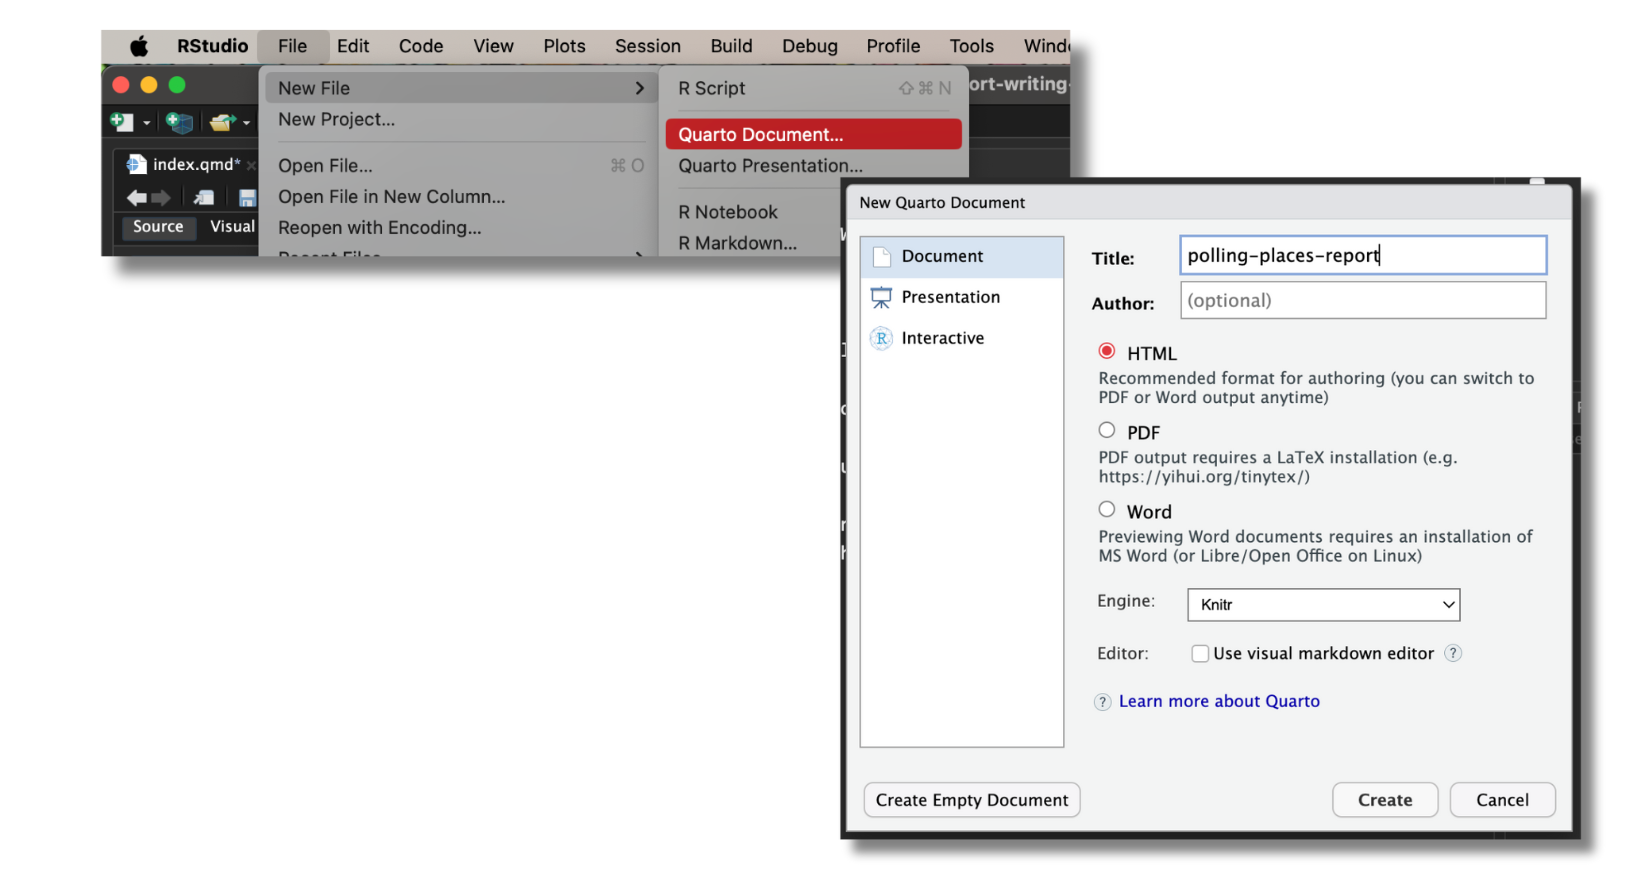Follow the Learn more about Quarto link
Image resolution: width=1642 pixels, height=896 pixels.
1219,701
